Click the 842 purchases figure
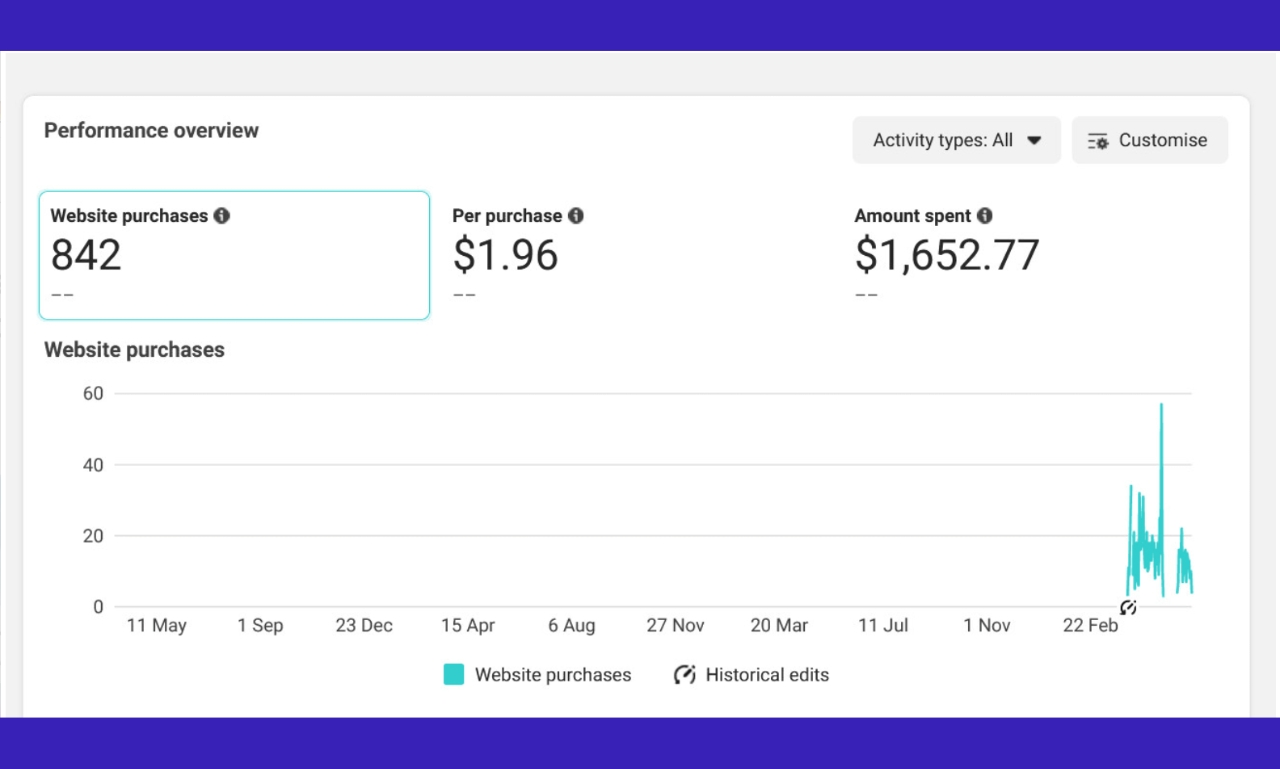The image size is (1280, 769). (x=86, y=256)
